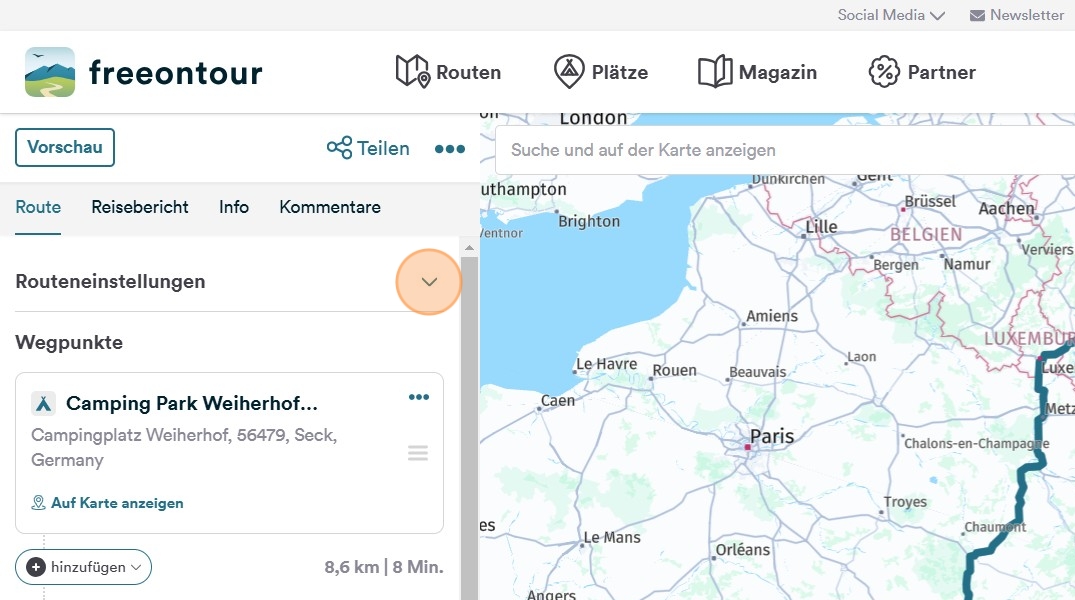The width and height of the screenshot is (1075, 600).
Task: Open the hinzufügen dropdown button
Action: (83, 567)
